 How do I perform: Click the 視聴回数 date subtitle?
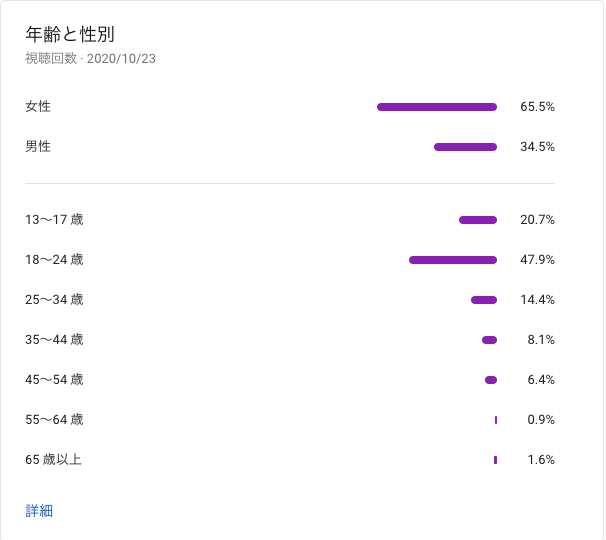pyautogui.click(x=90, y=59)
